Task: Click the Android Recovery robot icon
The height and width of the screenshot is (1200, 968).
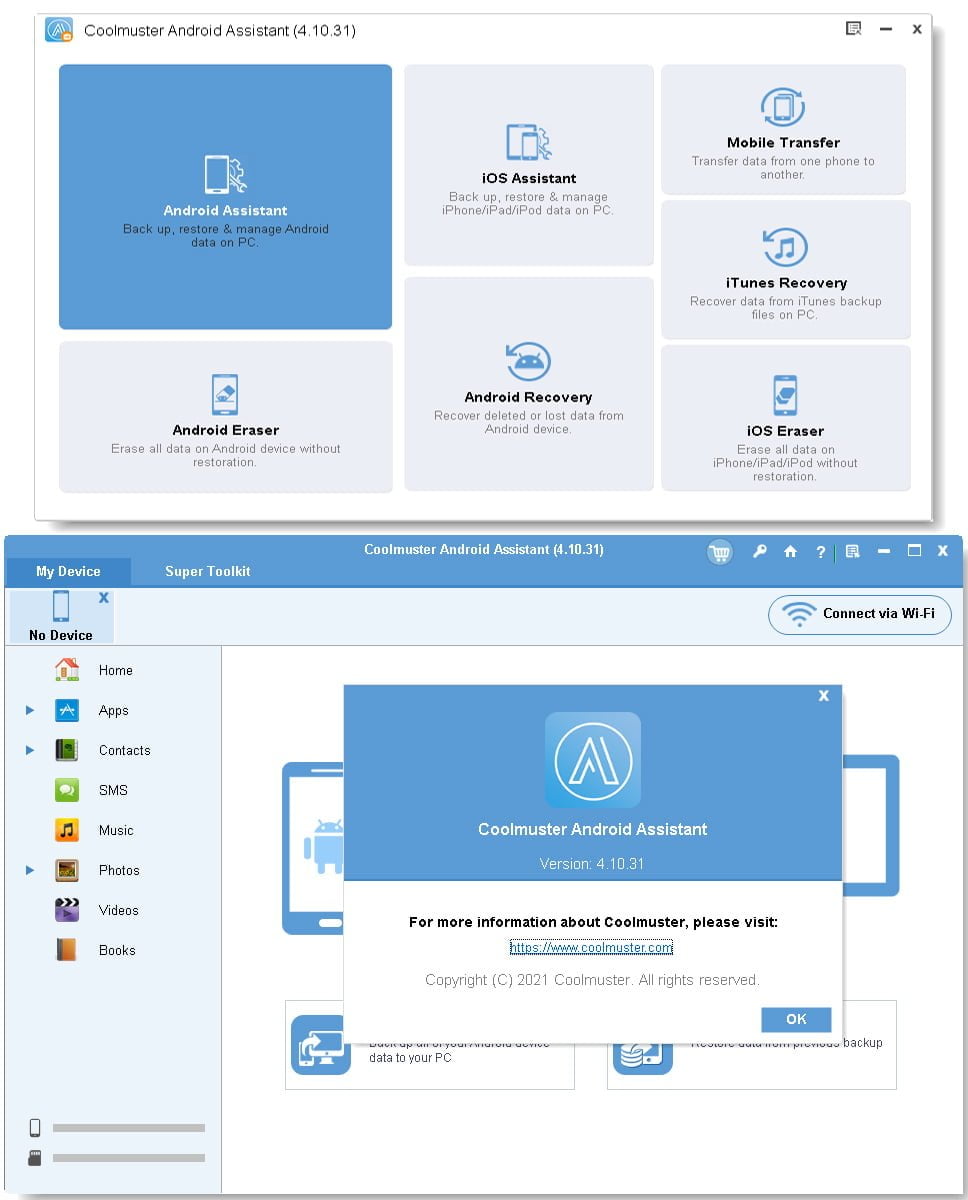Action: pyautogui.click(x=528, y=361)
